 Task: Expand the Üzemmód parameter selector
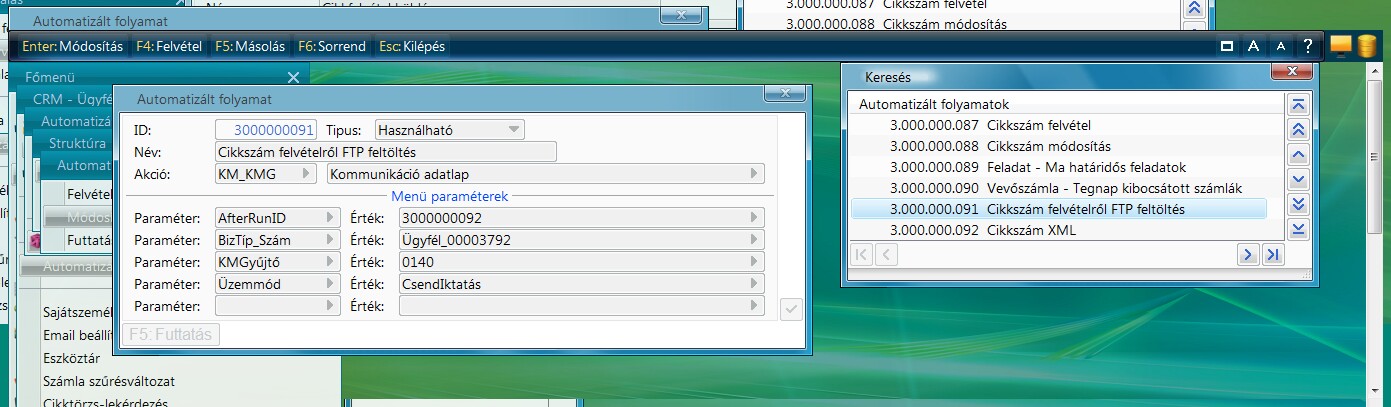(328, 284)
